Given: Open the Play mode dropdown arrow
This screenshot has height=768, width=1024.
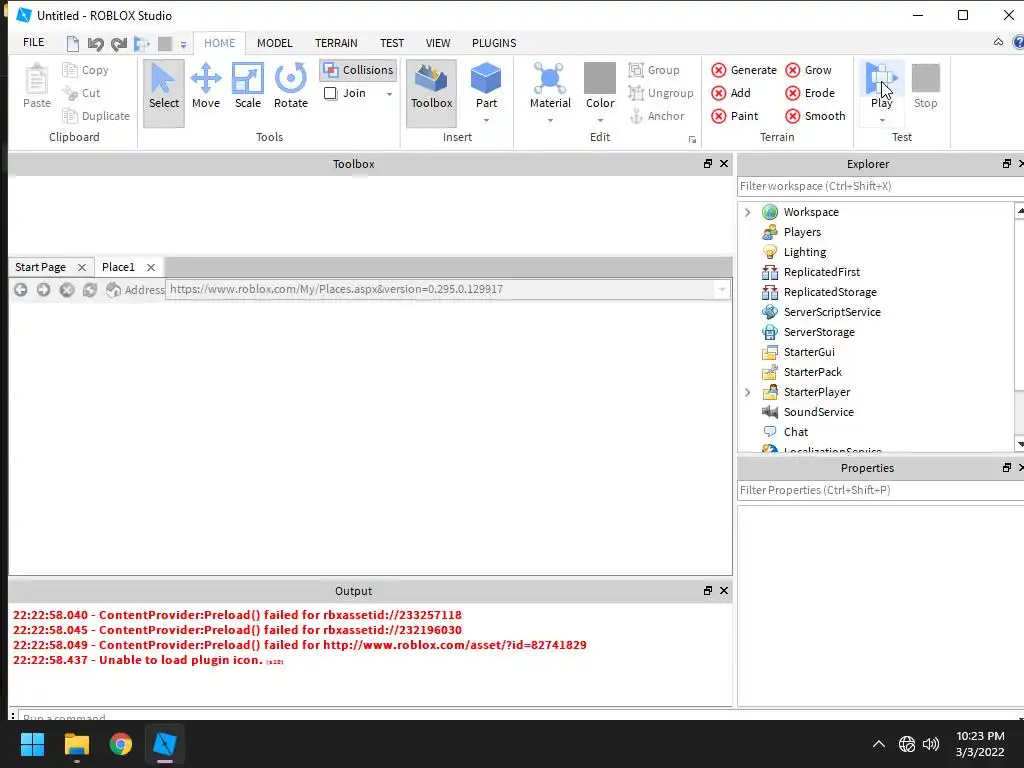Looking at the screenshot, I should 882,120.
